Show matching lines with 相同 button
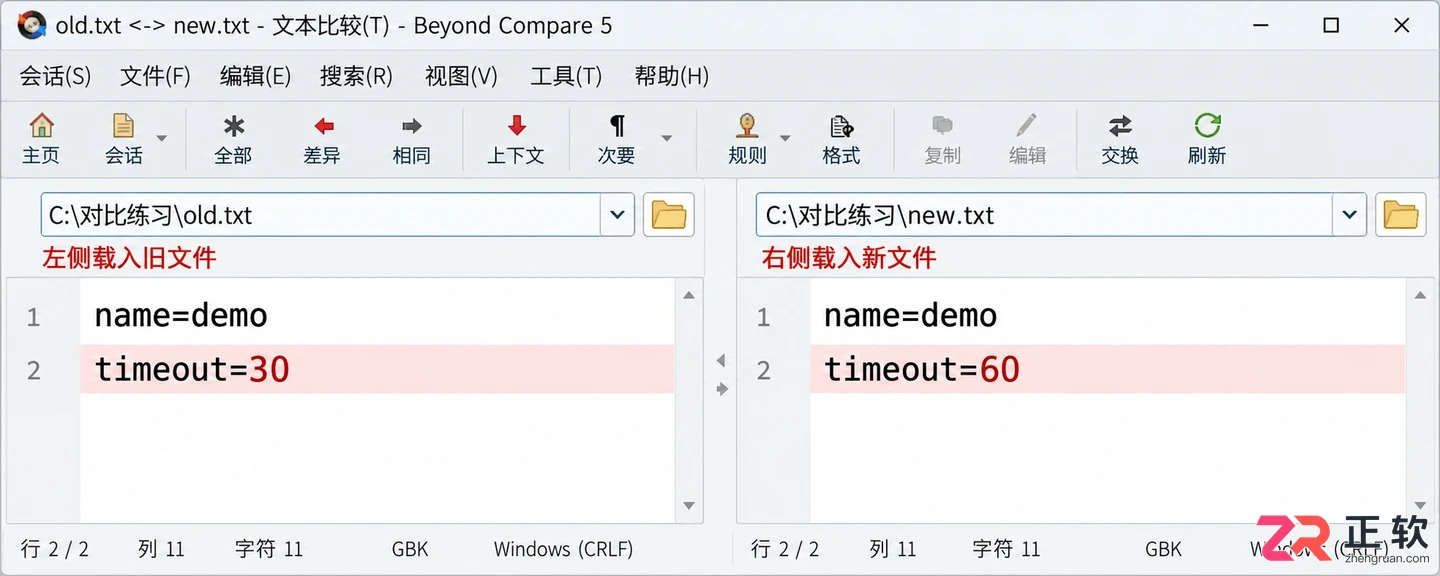The height and width of the screenshot is (576, 1440). (411, 138)
